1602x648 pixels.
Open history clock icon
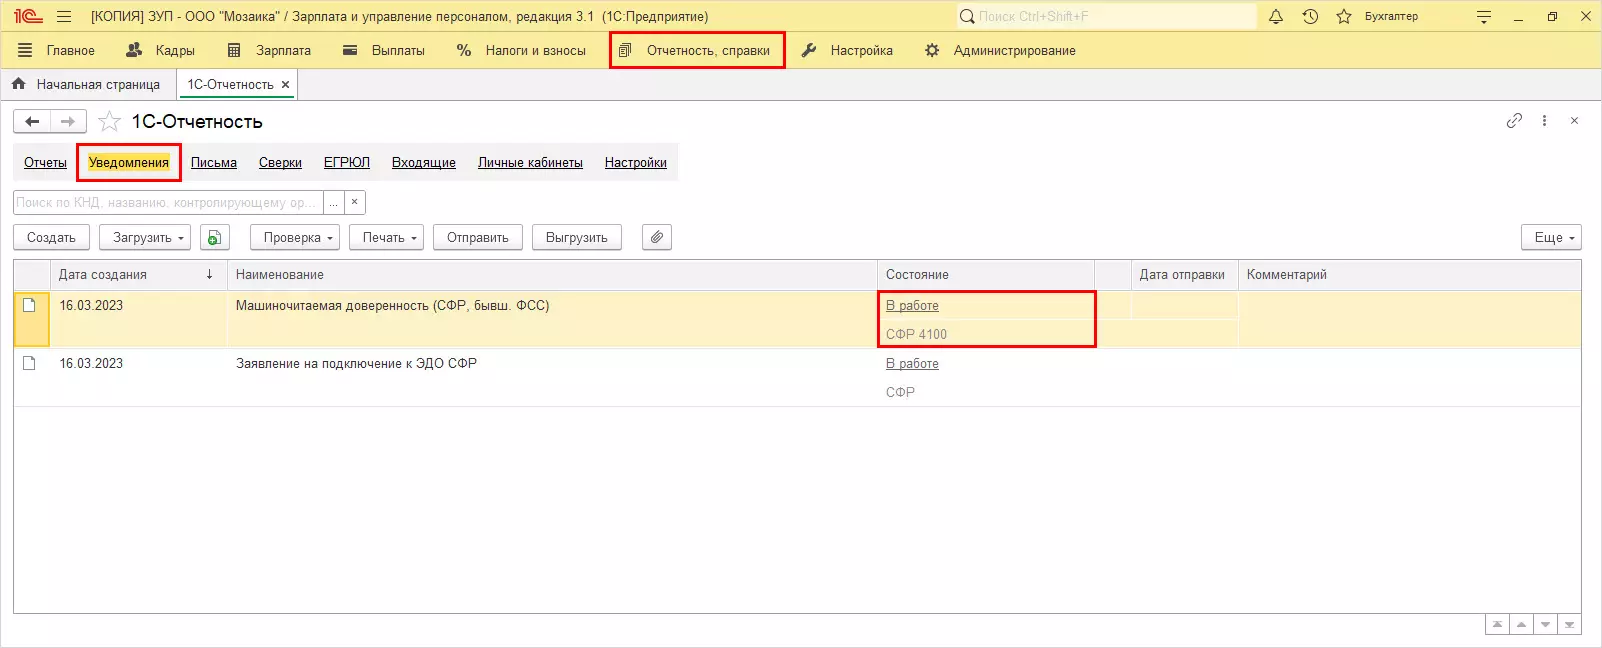click(1310, 16)
